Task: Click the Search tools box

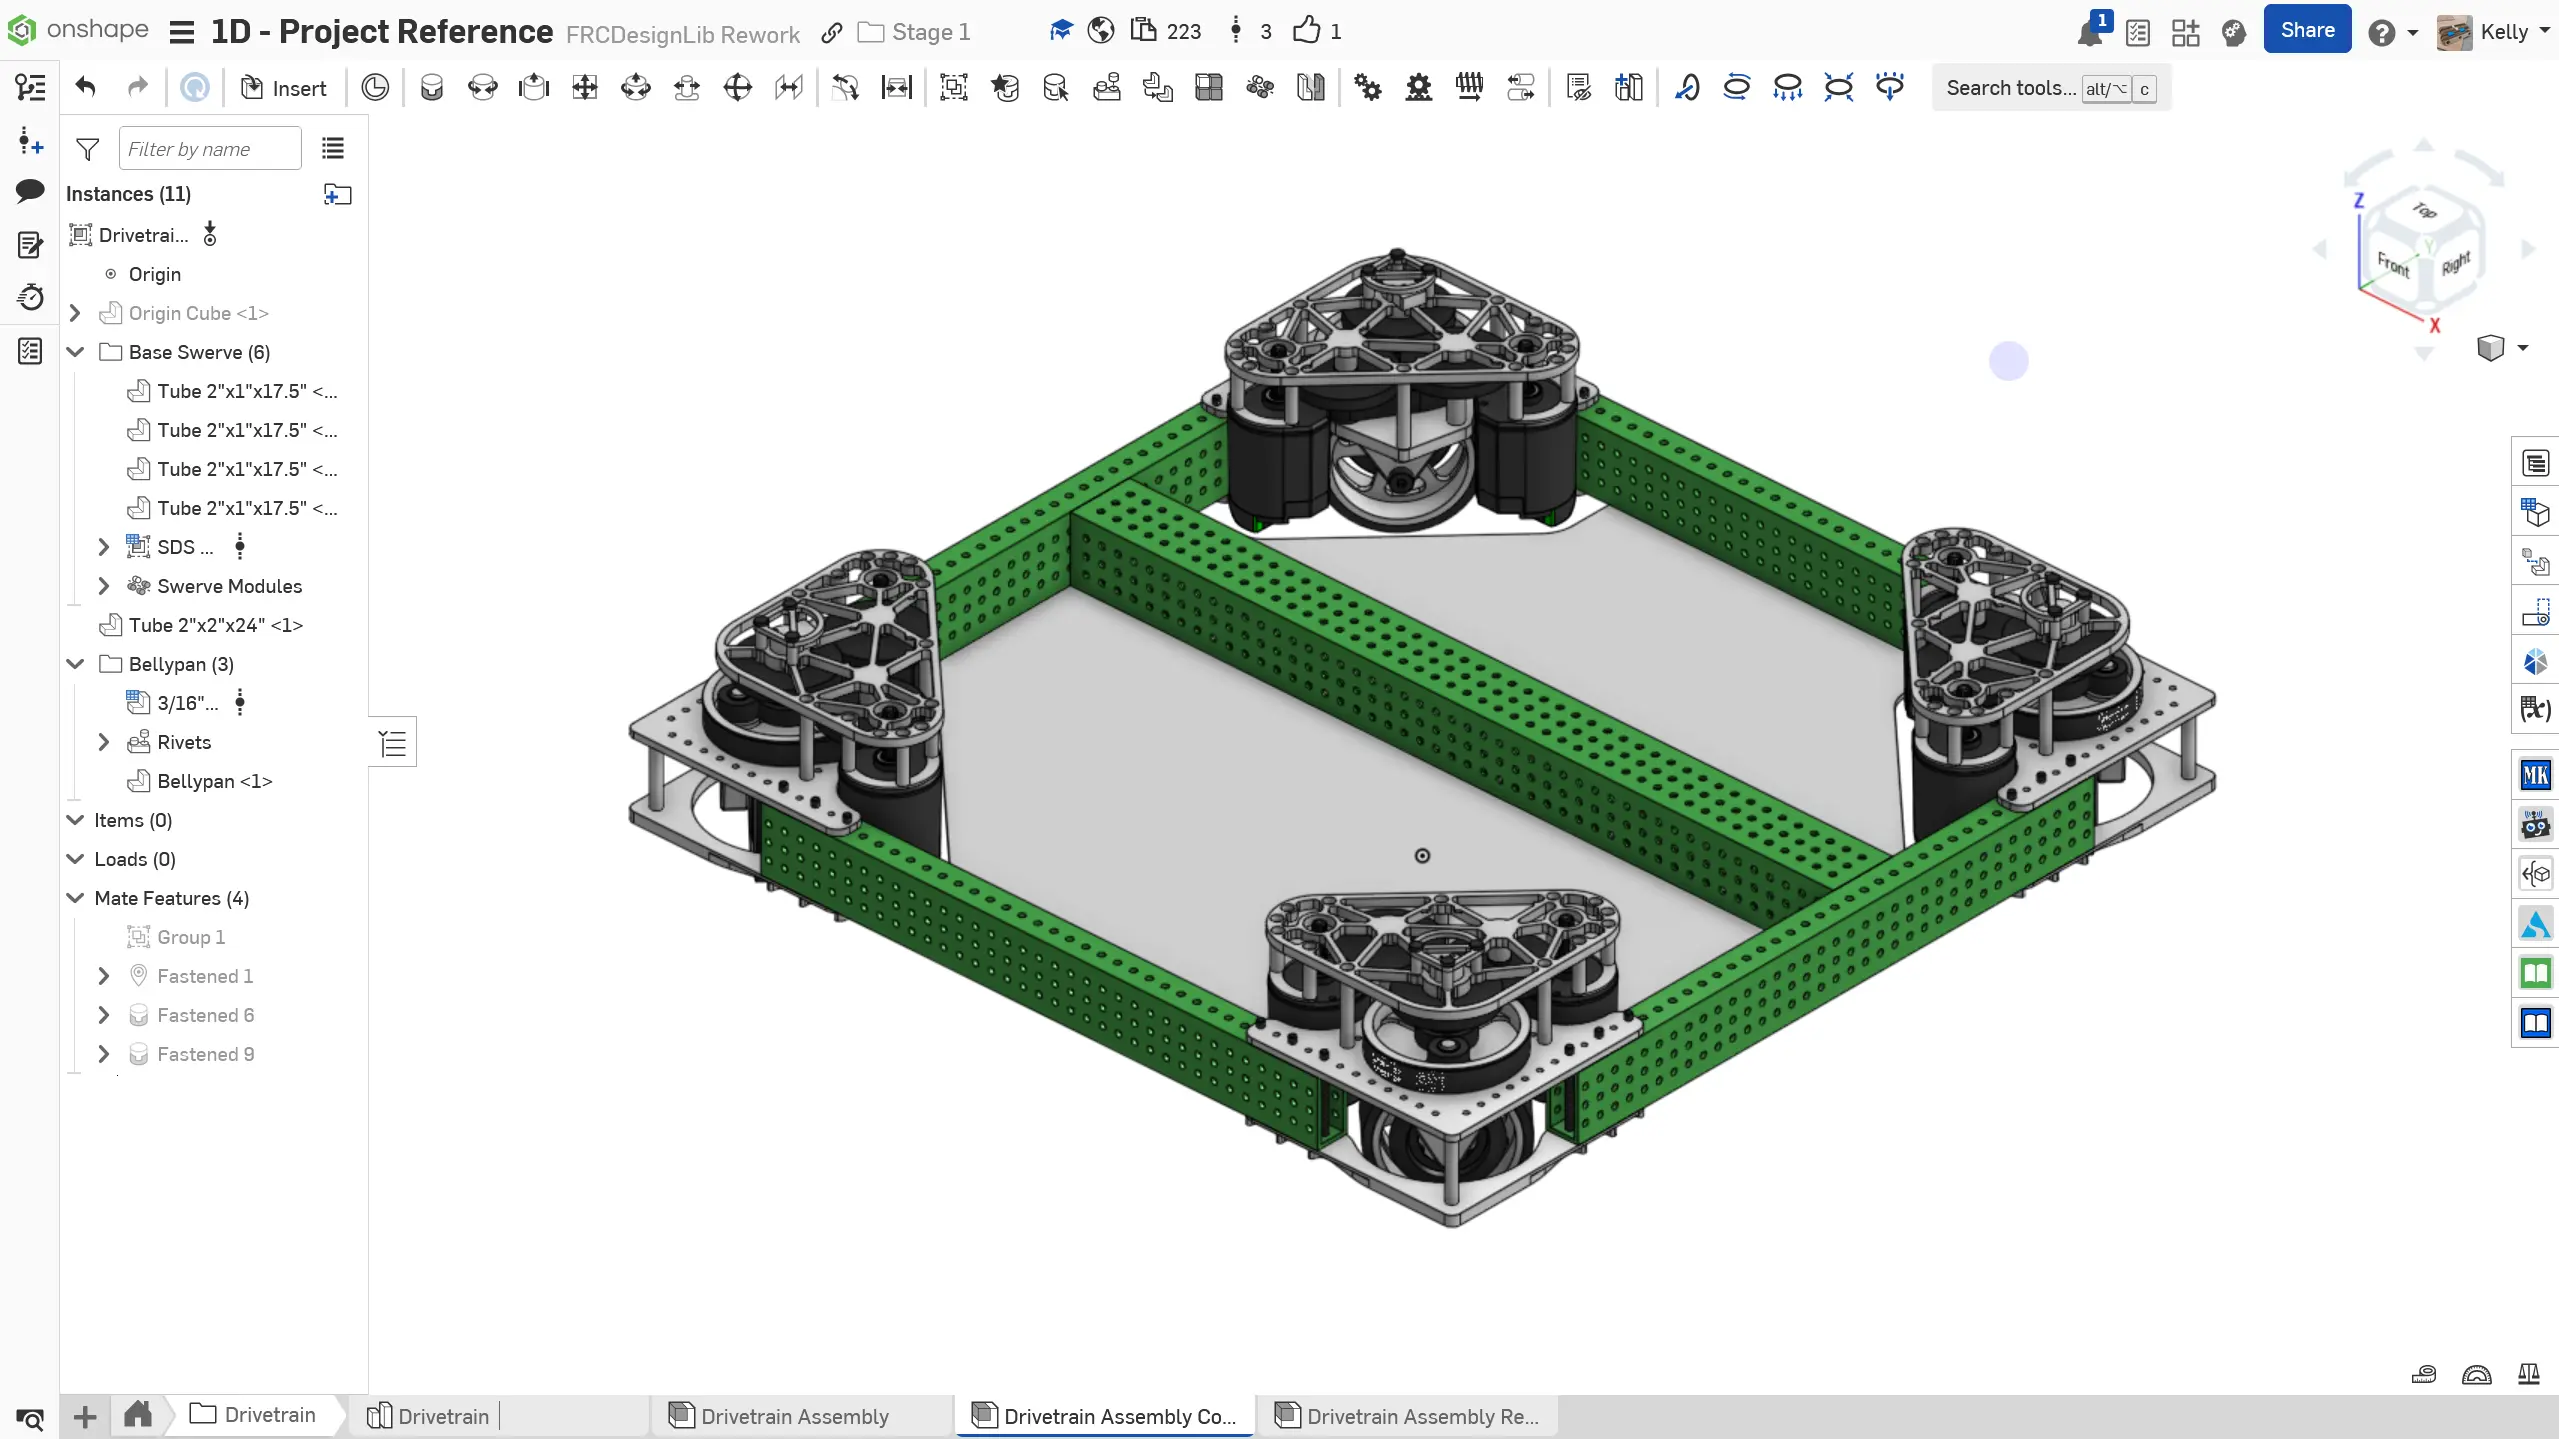Action: point(2010,88)
